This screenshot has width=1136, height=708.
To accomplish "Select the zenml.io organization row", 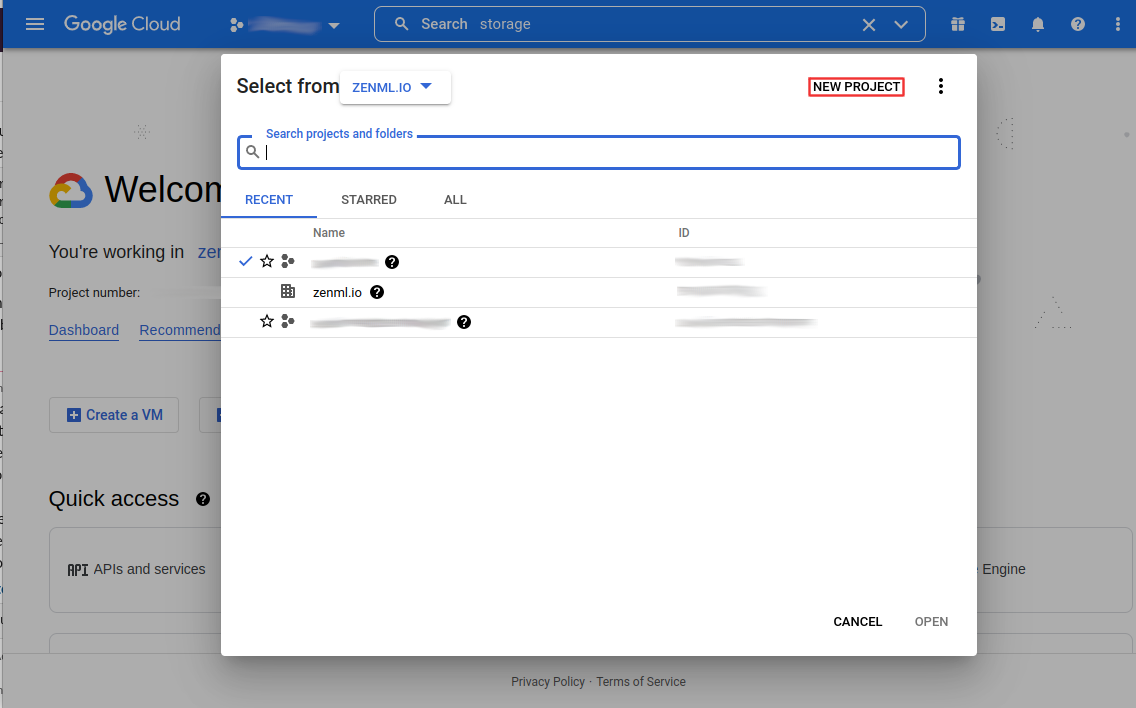I will pyautogui.click(x=337, y=293).
